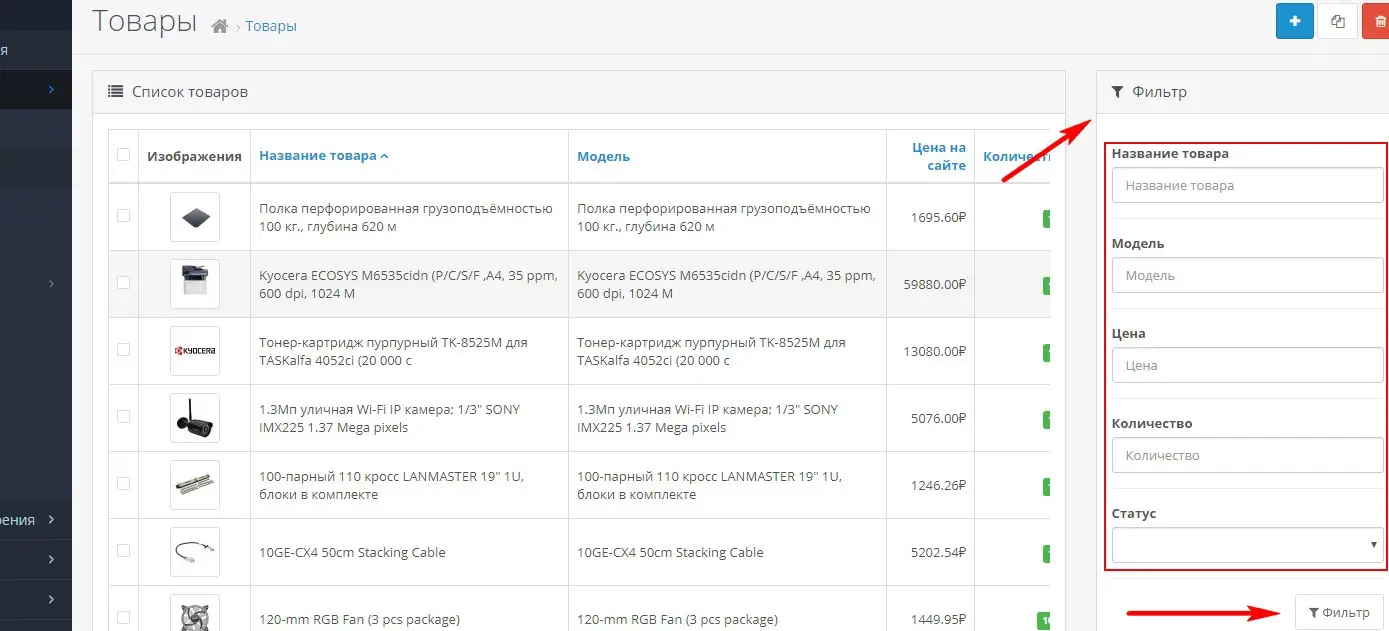
Task: Expand the highlighted sidebar menu chevron
Action: pyautogui.click(x=51, y=90)
